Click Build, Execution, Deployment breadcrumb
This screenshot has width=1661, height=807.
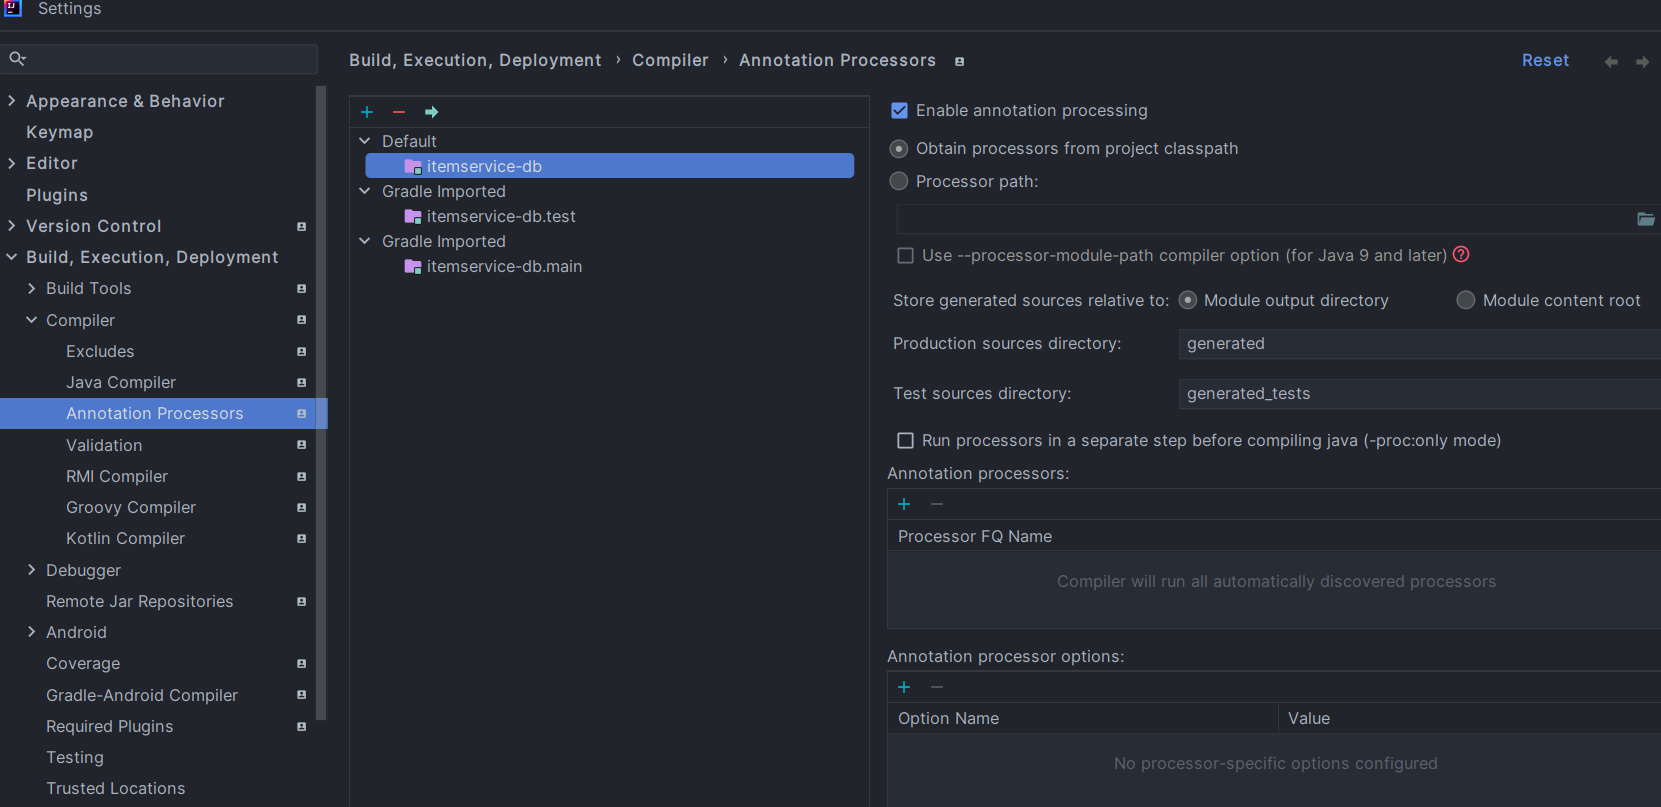click(x=475, y=60)
